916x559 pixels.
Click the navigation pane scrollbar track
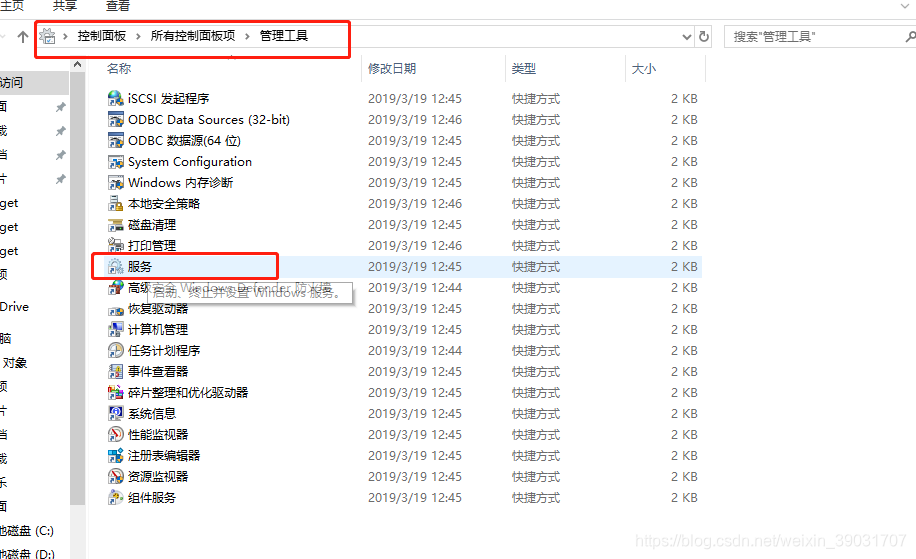coord(77,532)
